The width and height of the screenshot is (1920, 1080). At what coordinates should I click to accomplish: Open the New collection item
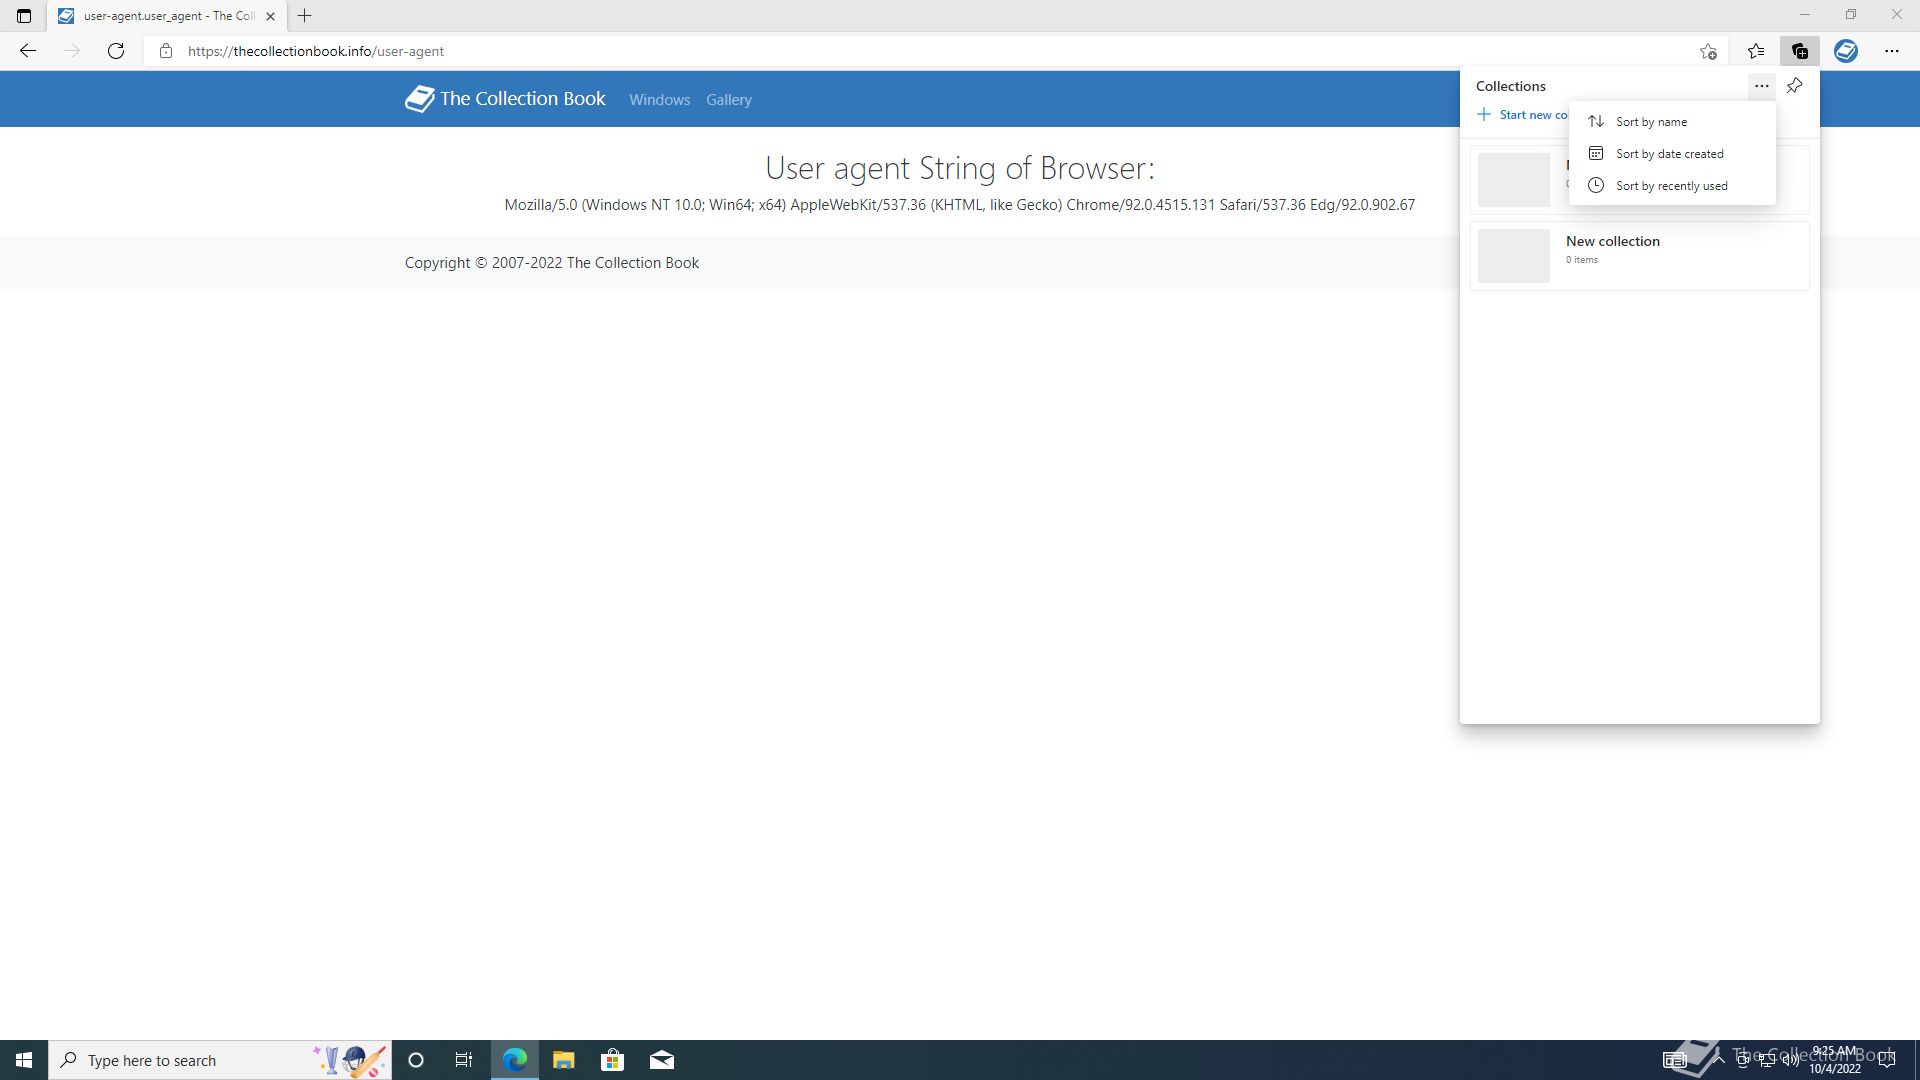pyautogui.click(x=1640, y=256)
